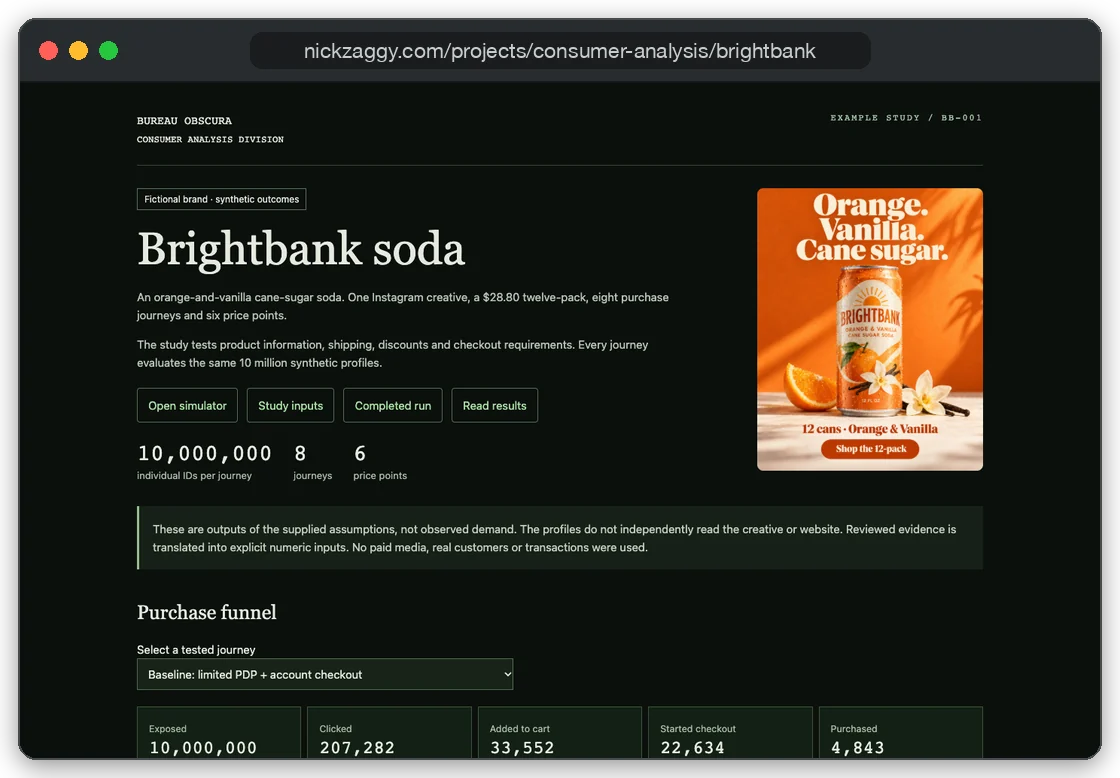1120x778 pixels.
Task: Click the 6 price points stat
Action: [x=379, y=462]
